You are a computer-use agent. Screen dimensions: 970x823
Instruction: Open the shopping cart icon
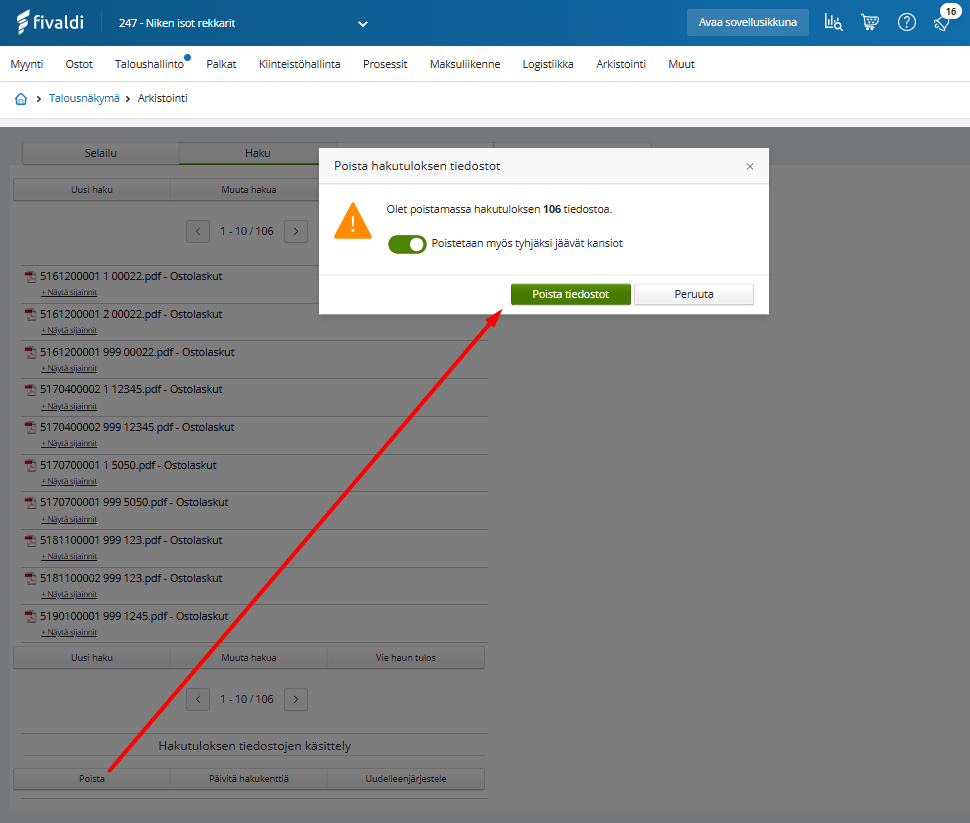[x=870, y=22]
